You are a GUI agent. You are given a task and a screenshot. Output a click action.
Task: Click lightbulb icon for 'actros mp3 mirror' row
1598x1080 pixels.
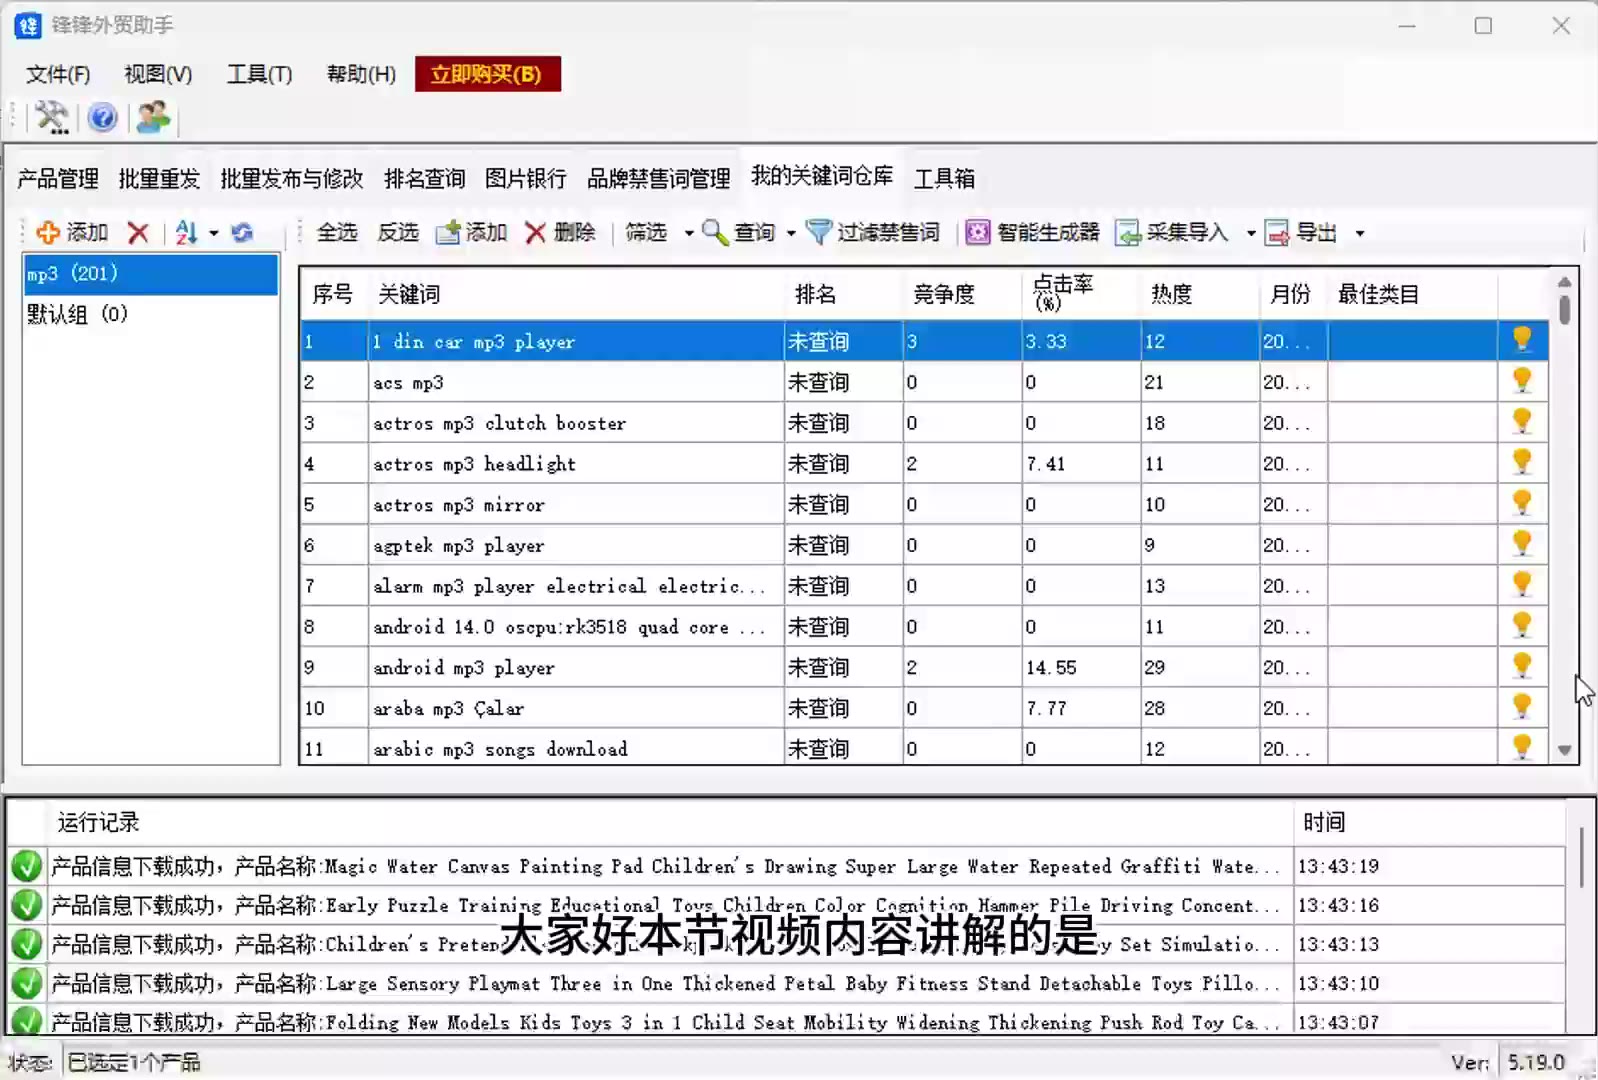(1522, 503)
